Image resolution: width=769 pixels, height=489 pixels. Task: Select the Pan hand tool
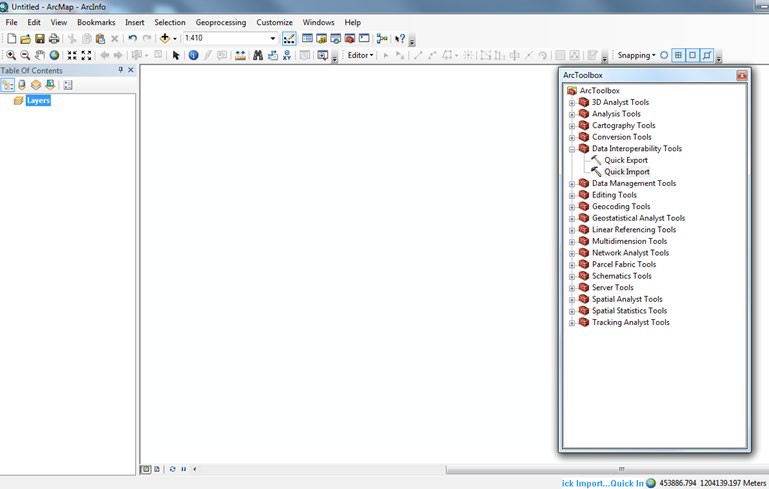(40, 55)
